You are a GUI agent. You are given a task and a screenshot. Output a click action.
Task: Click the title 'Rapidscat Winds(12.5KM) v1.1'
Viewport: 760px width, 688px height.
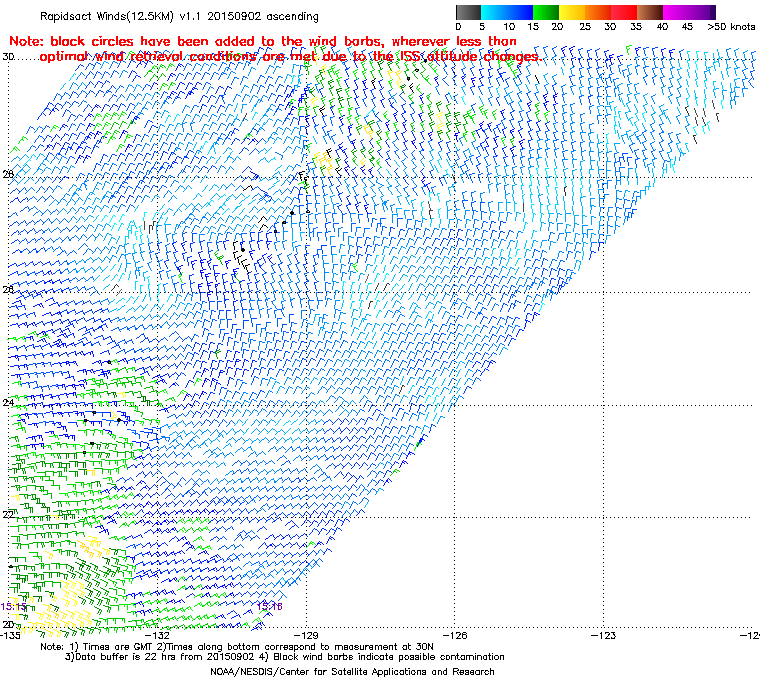[122, 16]
